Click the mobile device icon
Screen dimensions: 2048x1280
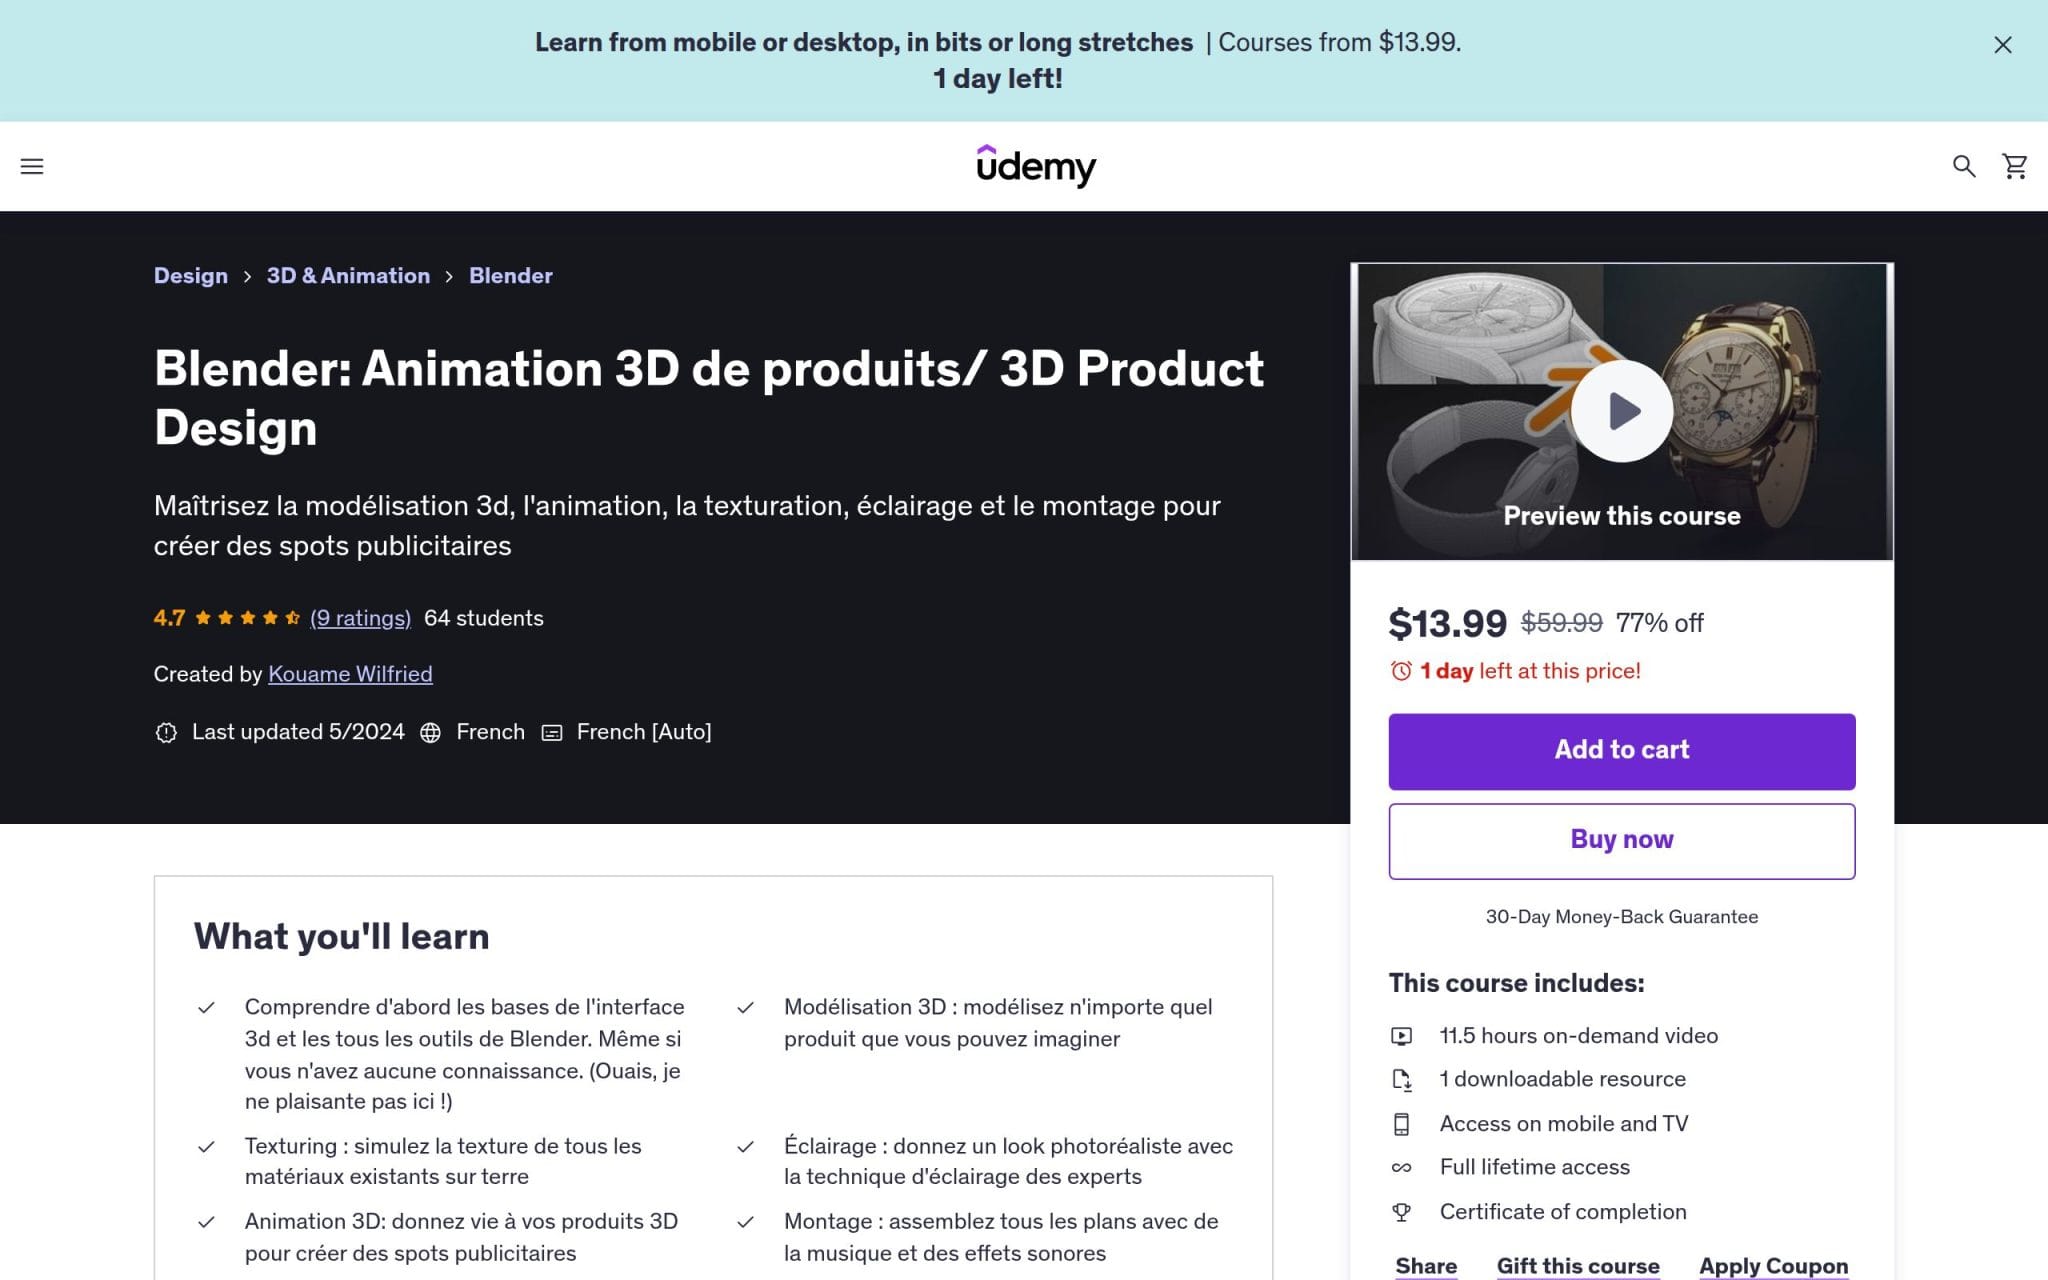[x=1402, y=1124]
